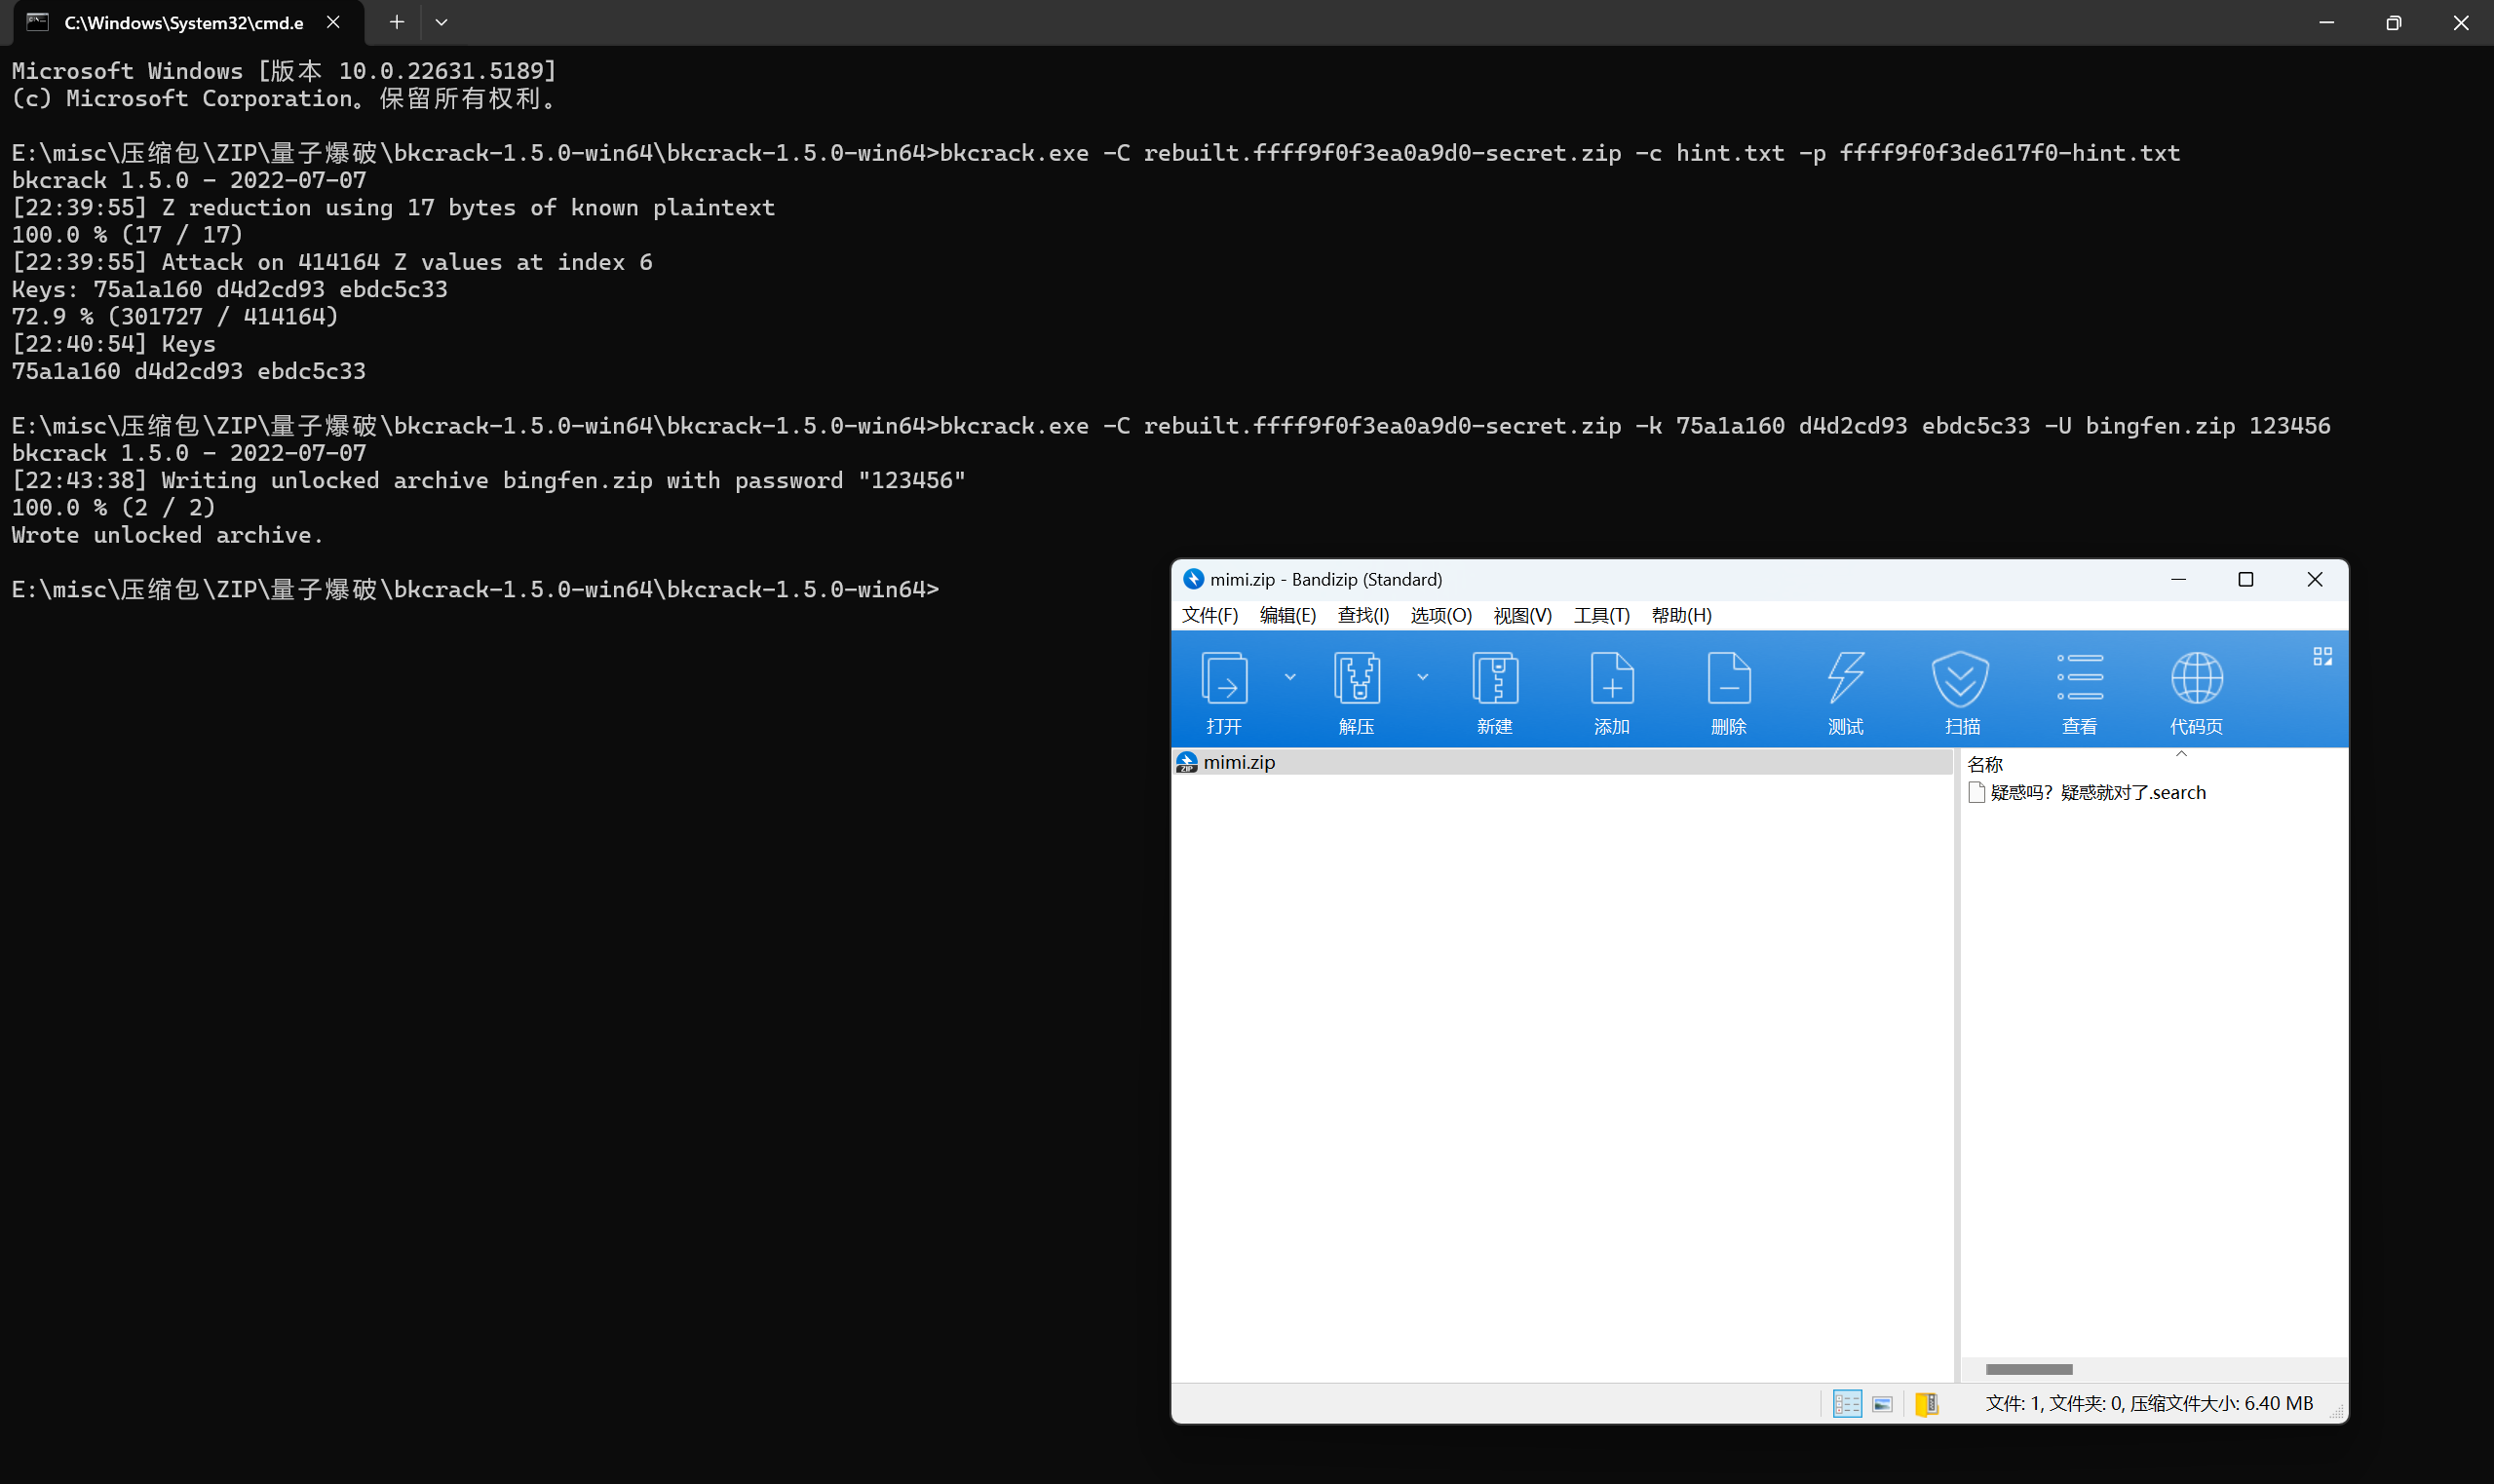The image size is (2494, 1484).
Task: Click the first 'Keys: 75a1a160 d4d2cd93 ebdc5c33' line
Action: (x=230, y=289)
